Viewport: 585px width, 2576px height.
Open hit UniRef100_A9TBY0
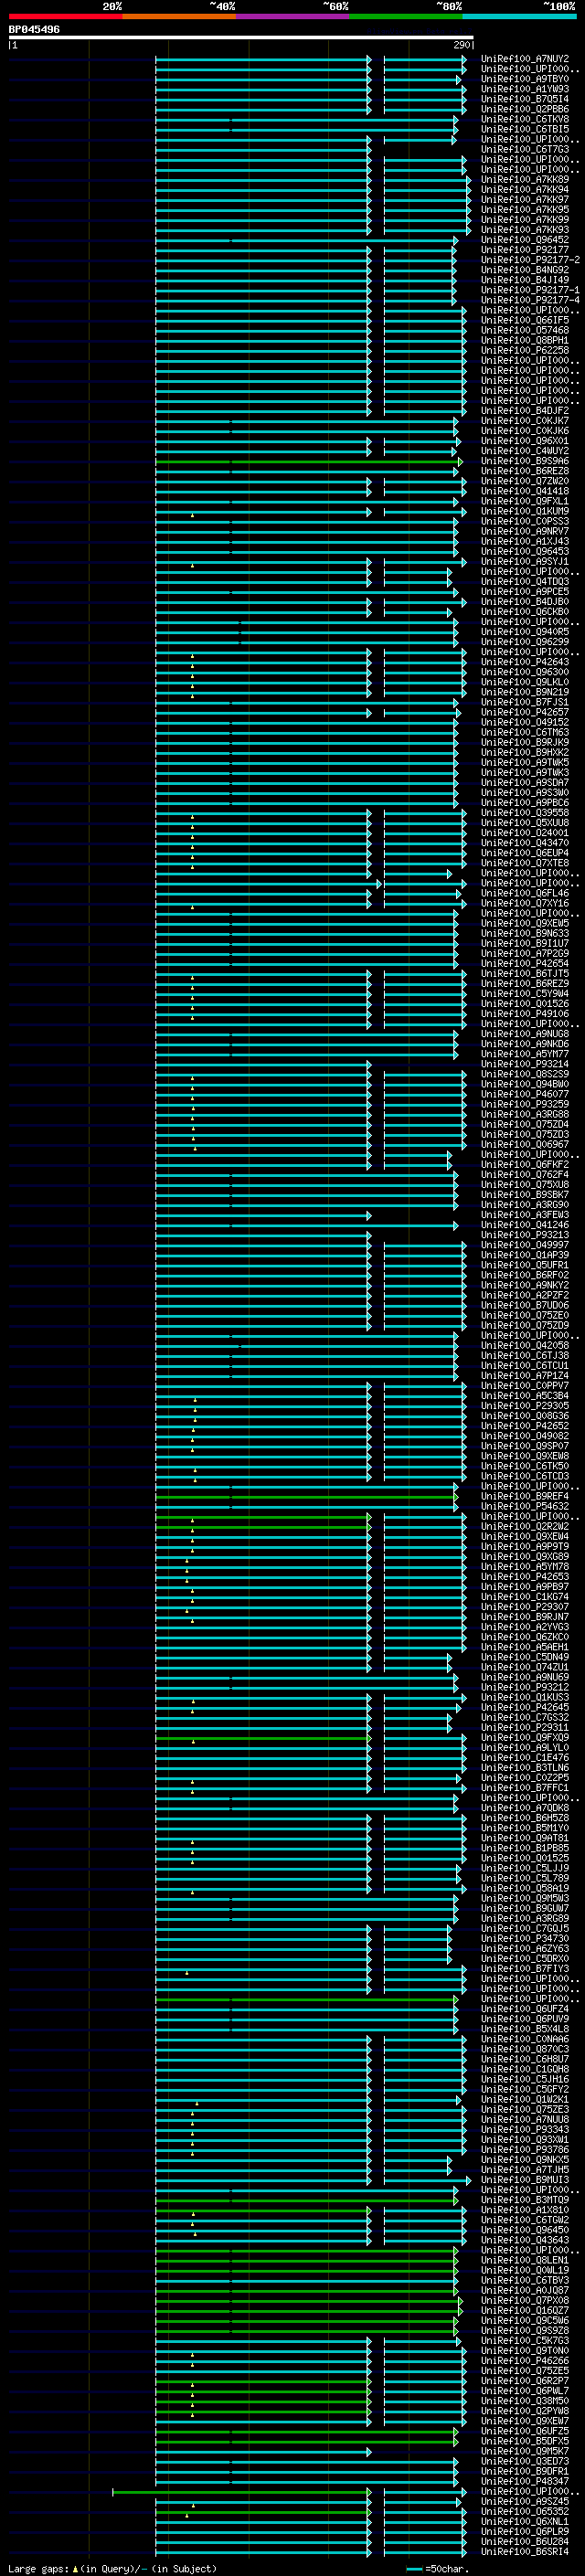coord(525,79)
